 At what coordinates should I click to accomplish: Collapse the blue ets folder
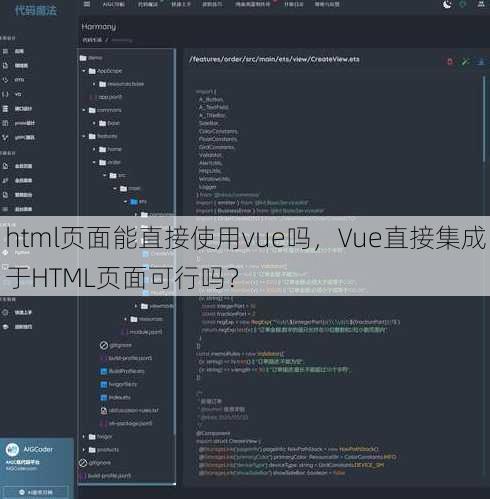point(125,202)
